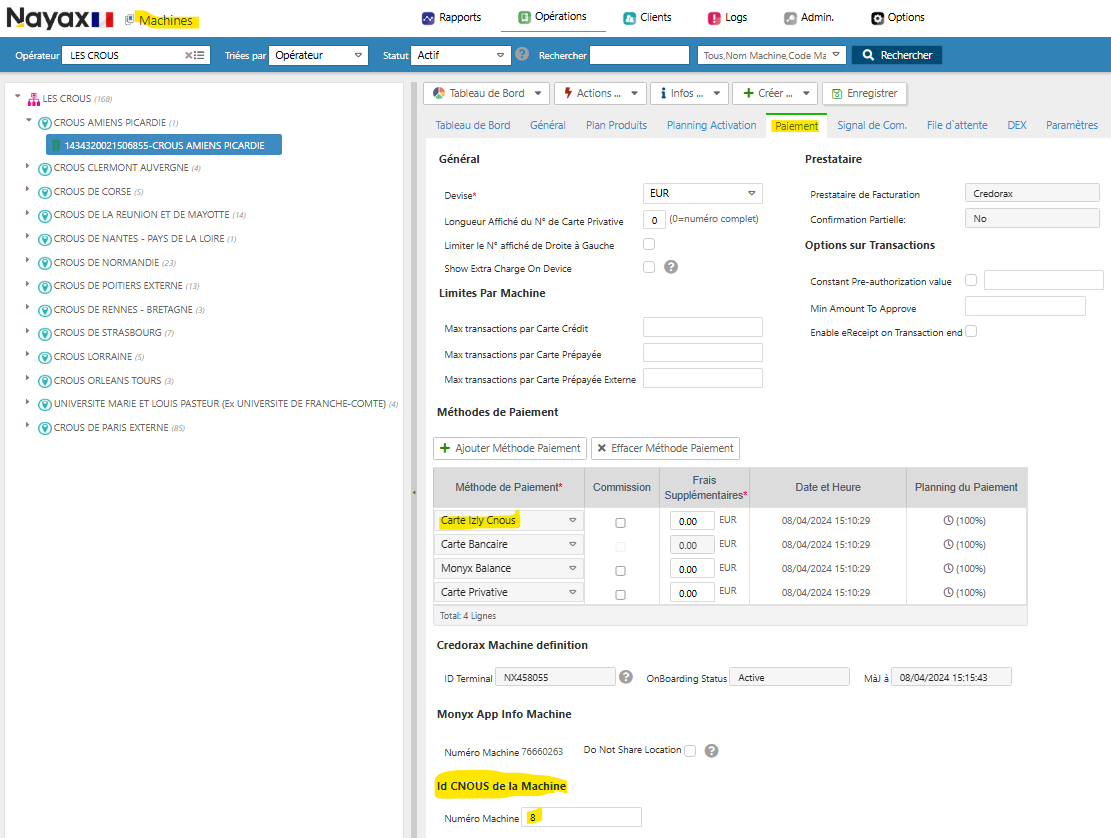Toggle Commission checkbox for Monyx Balance
Screen dimensions: 1111x838
[x=620, y=570]
